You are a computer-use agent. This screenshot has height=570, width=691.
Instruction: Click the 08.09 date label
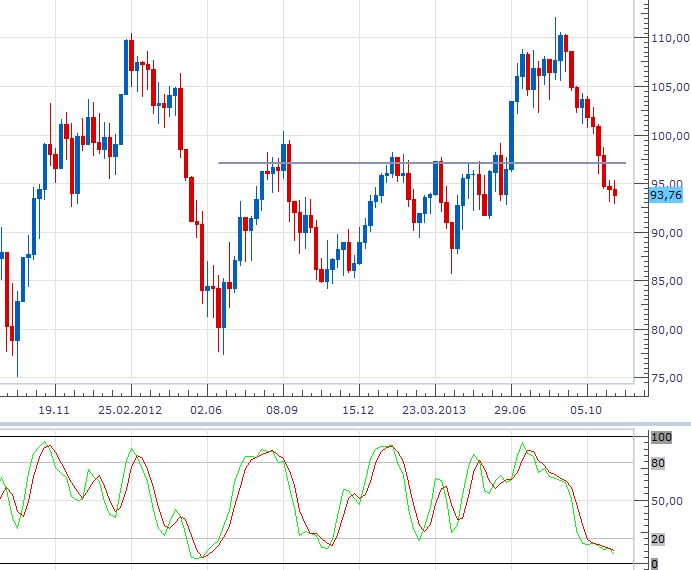pyautogui.click(x=282, y=410)
